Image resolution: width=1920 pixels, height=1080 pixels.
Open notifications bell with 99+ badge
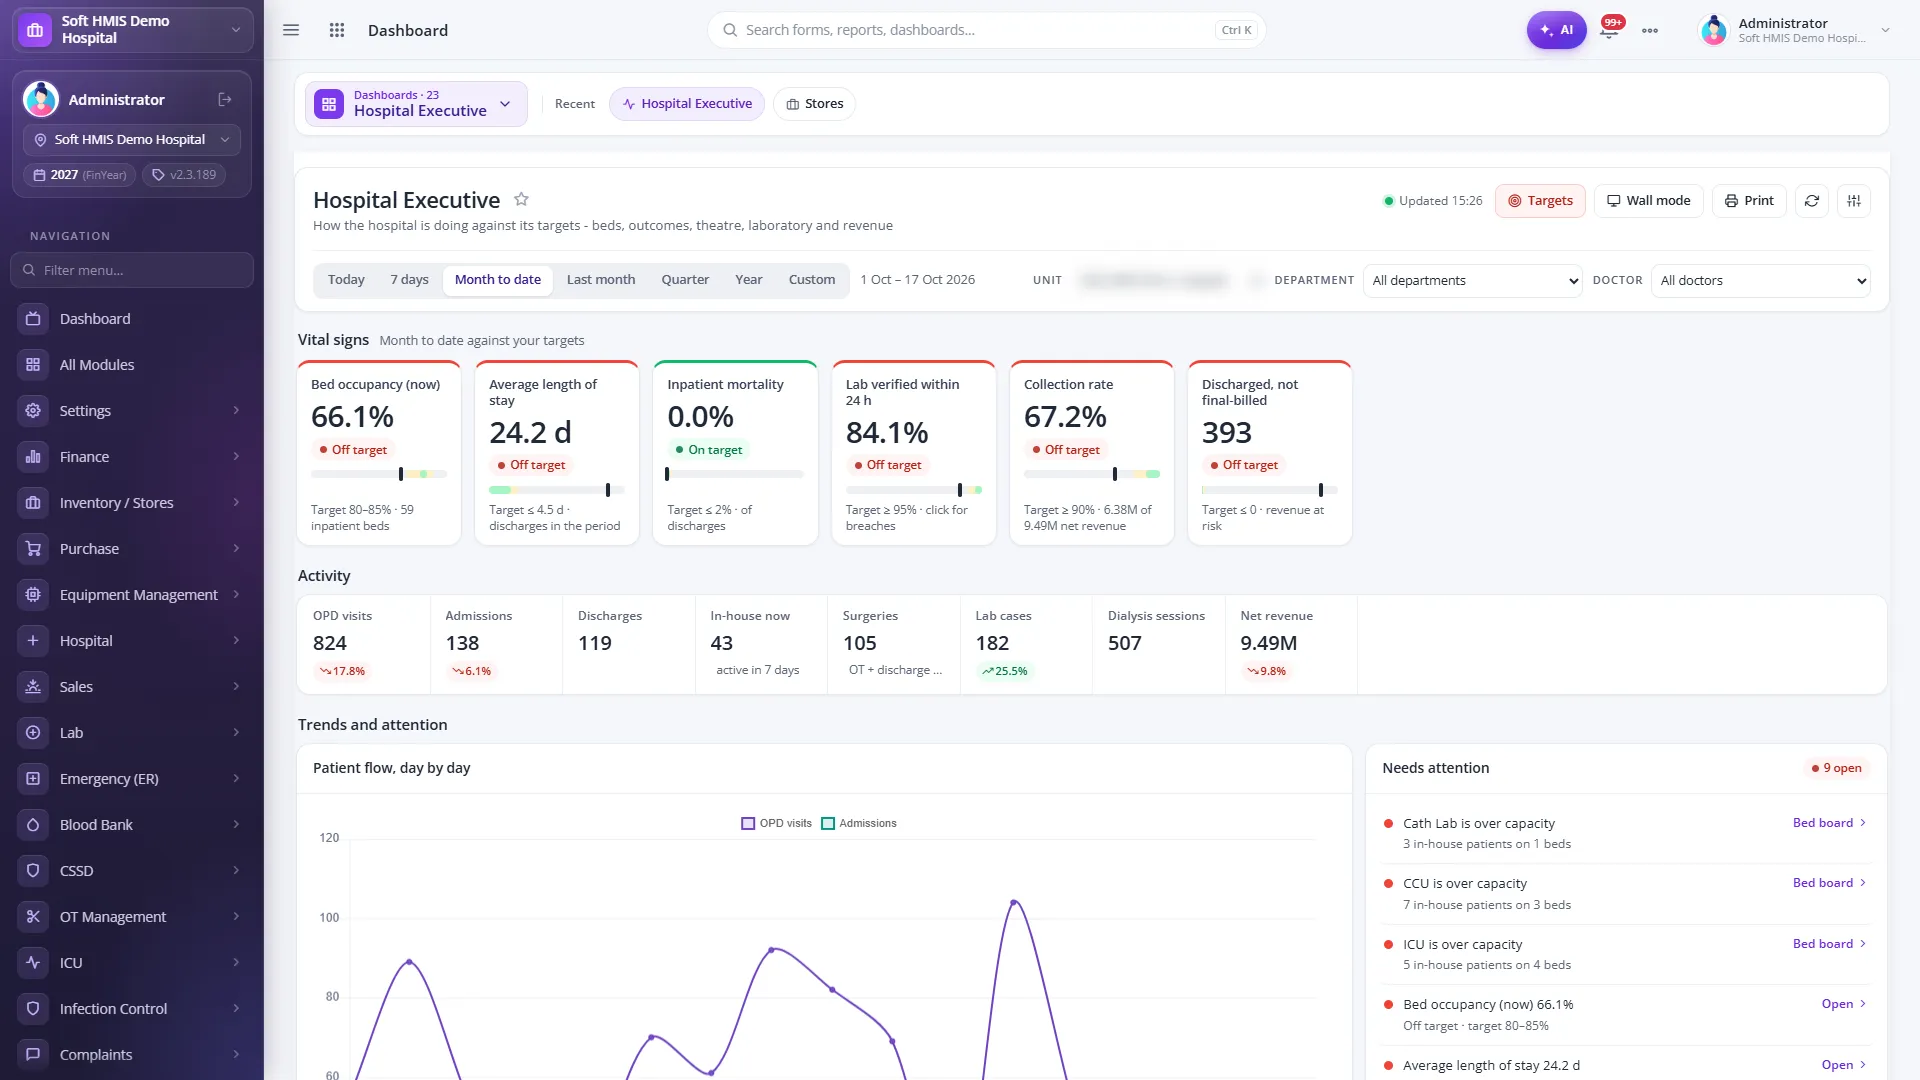coord(1610,29)
